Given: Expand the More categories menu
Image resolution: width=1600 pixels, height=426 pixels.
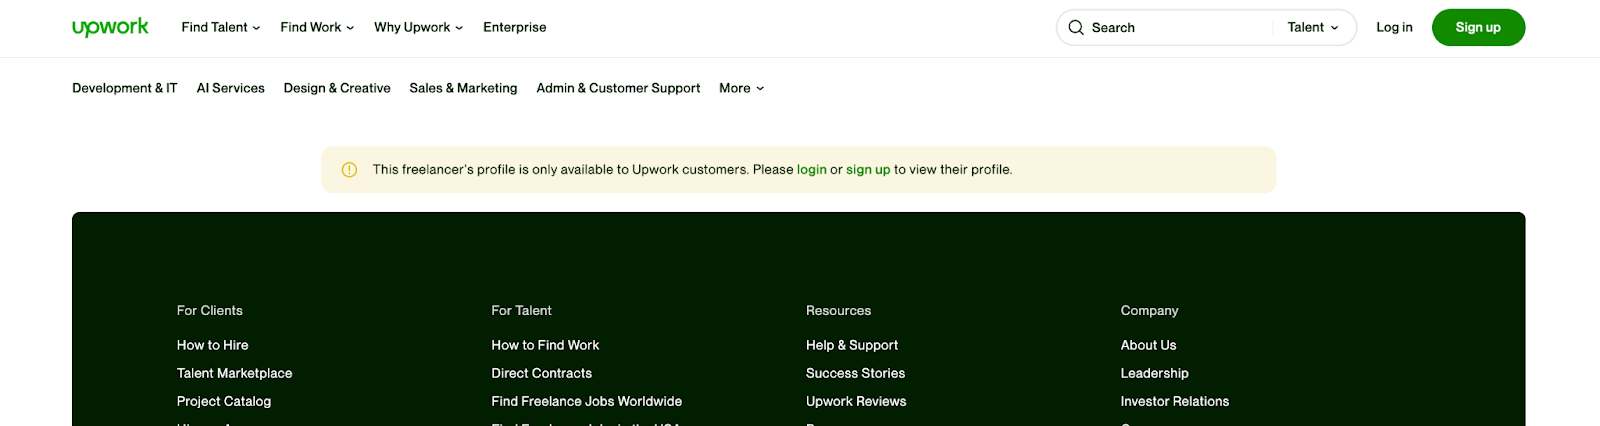Looking at the screenshot, I should click(x=741, y=88).
